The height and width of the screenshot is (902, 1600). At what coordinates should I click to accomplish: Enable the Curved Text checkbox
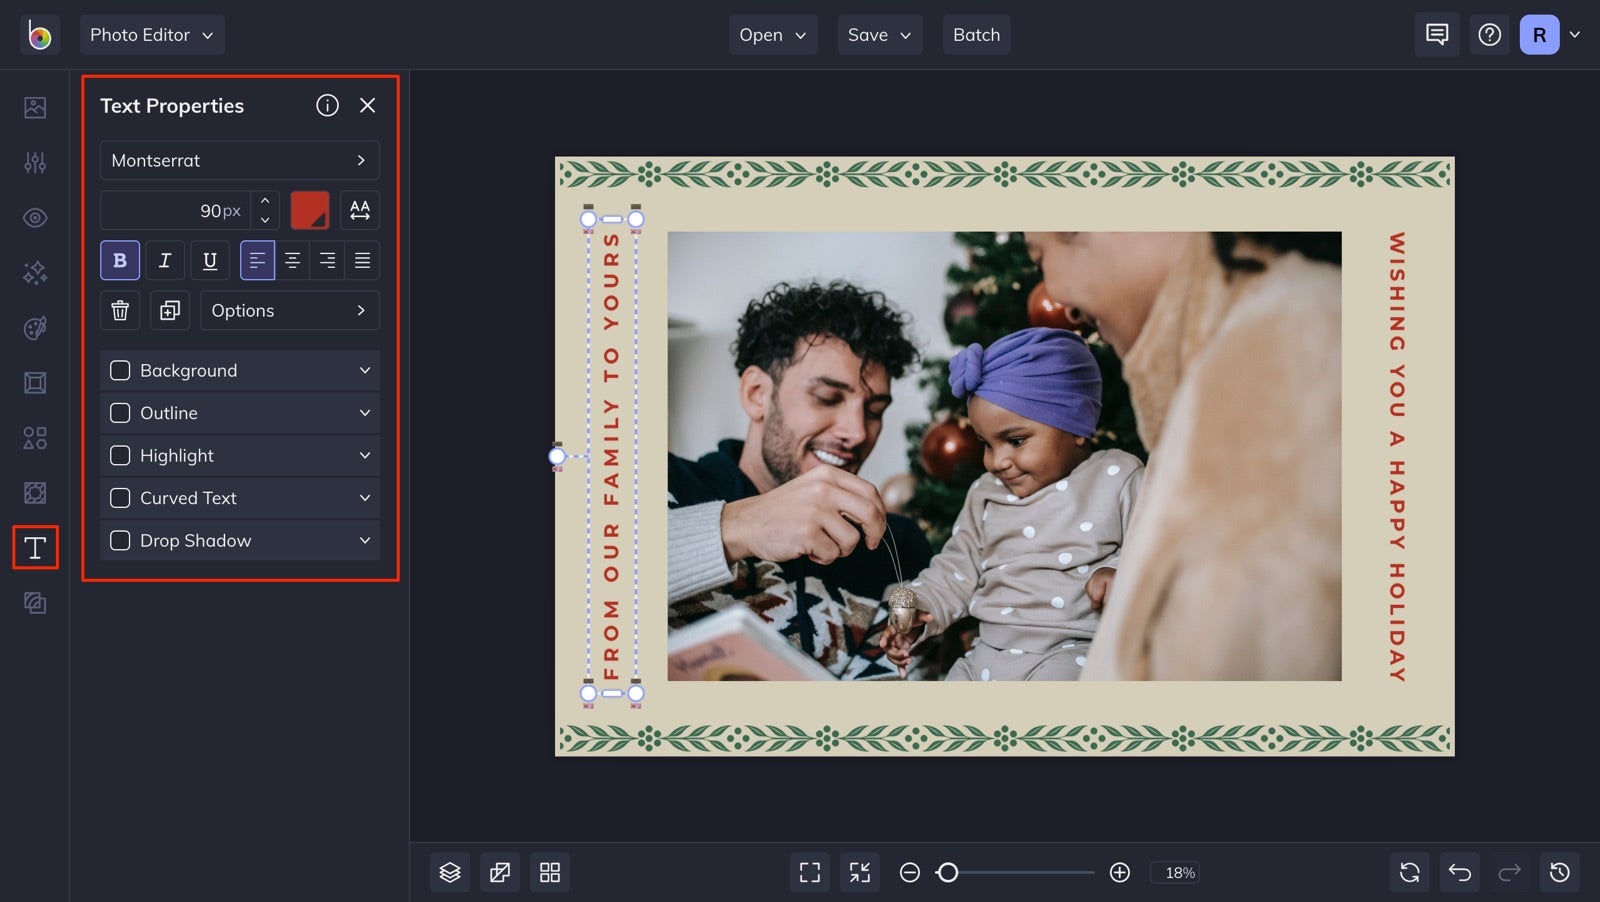click(x=120, y=497)
